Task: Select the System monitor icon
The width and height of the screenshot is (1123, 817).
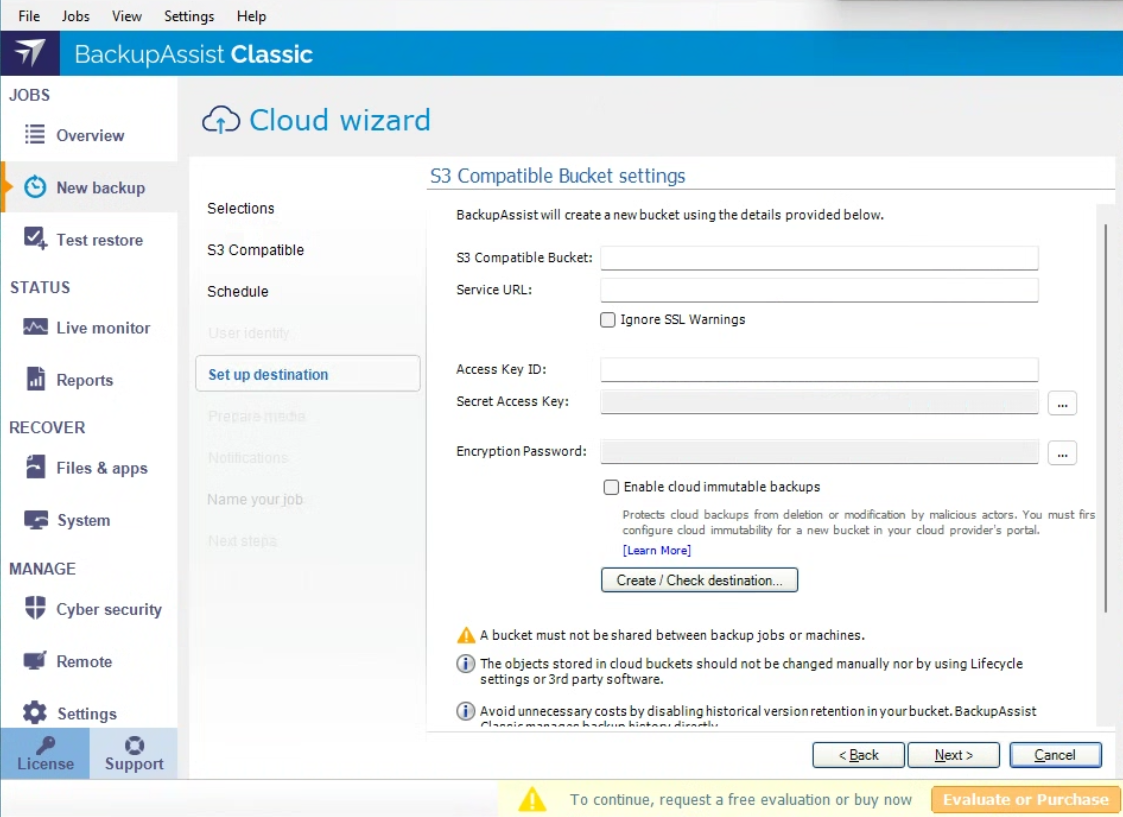Action: (x=35, y=520)
